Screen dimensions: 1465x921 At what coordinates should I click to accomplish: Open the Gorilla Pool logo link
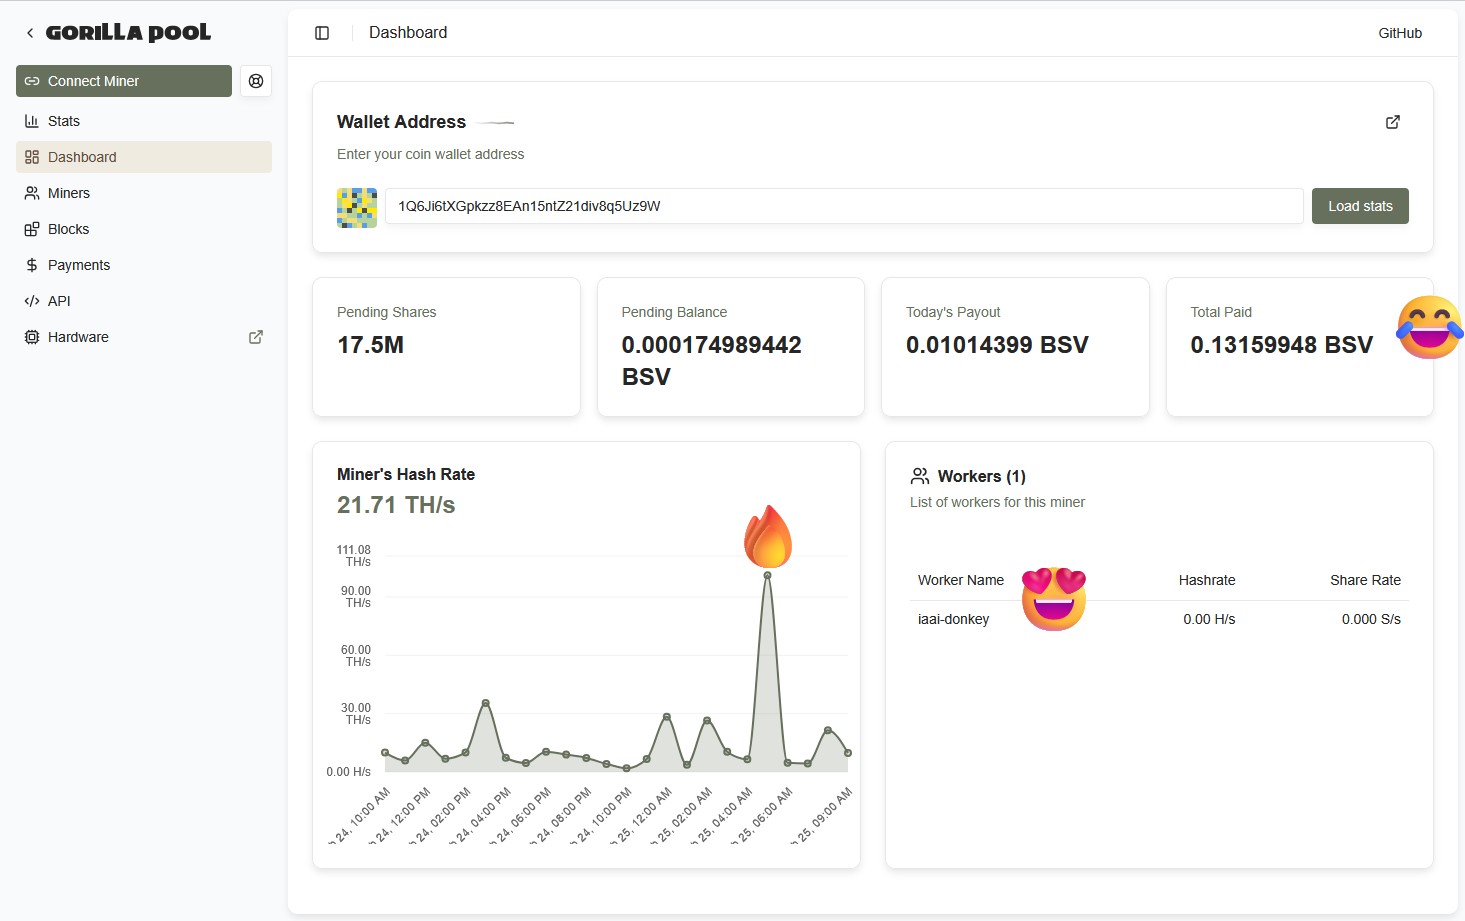pyautogui.click(x=128, y=32)
